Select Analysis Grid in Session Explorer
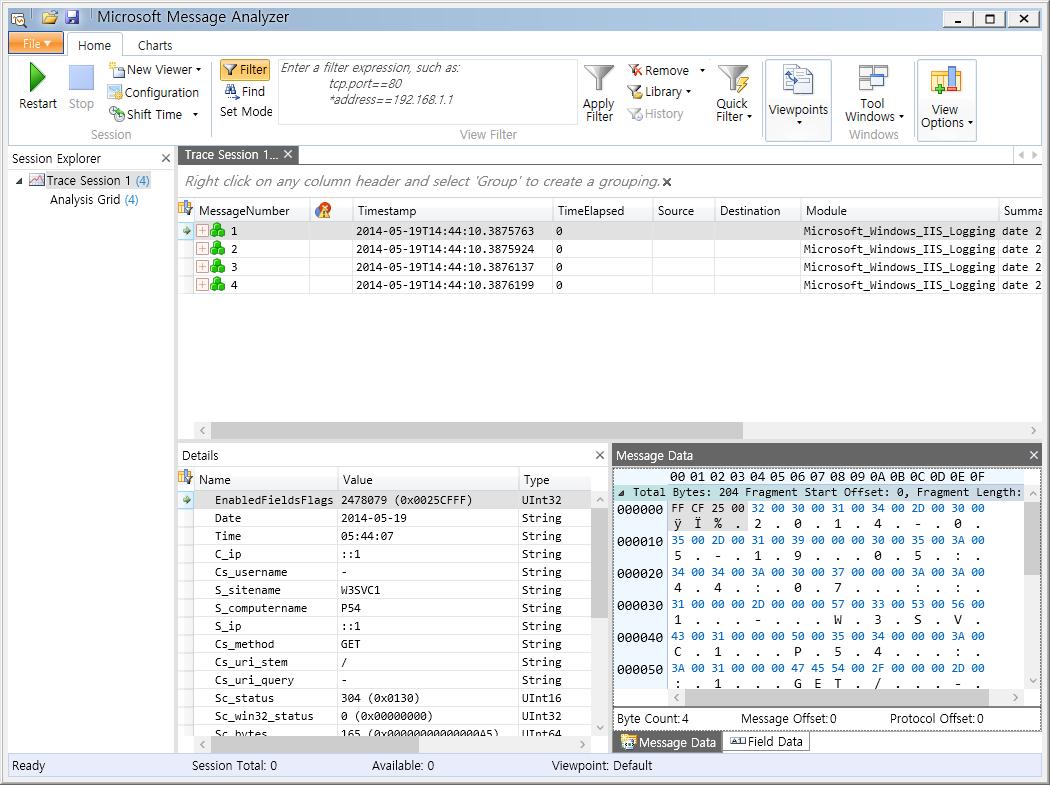Viewport: 1050px width, 785px height. click(94, 200)
